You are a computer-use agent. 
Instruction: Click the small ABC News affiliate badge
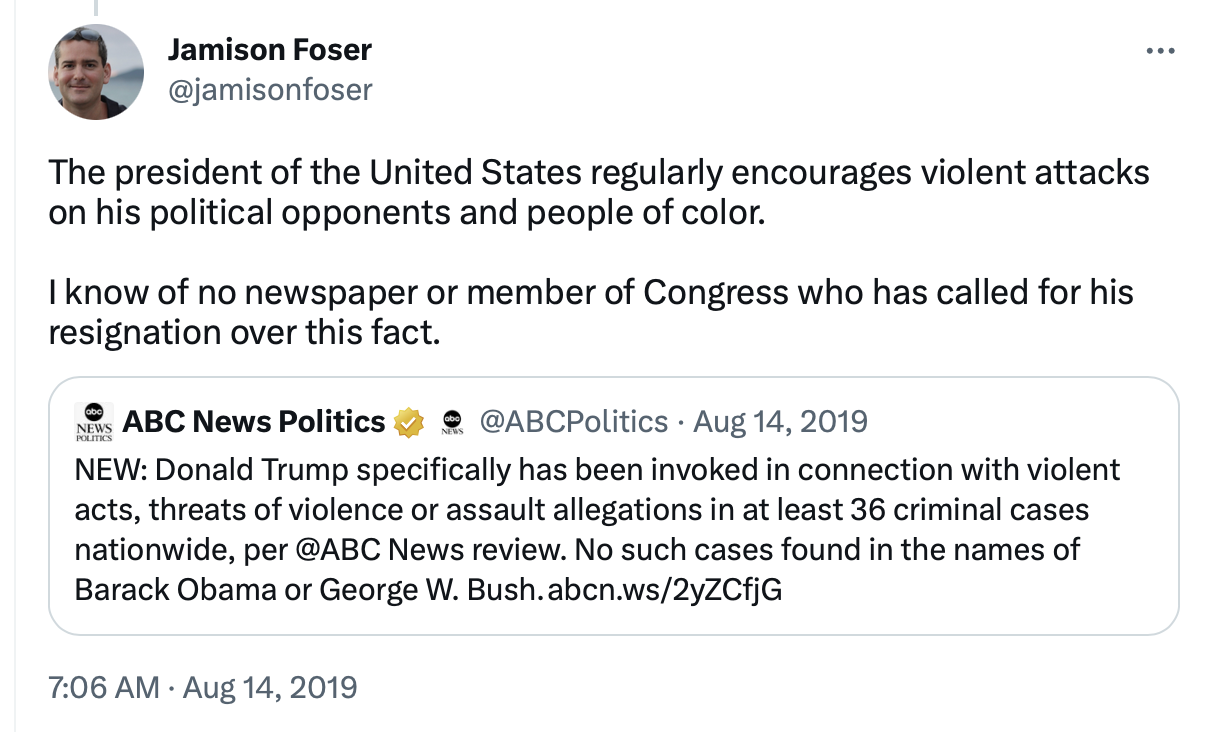tap(452, 423)
